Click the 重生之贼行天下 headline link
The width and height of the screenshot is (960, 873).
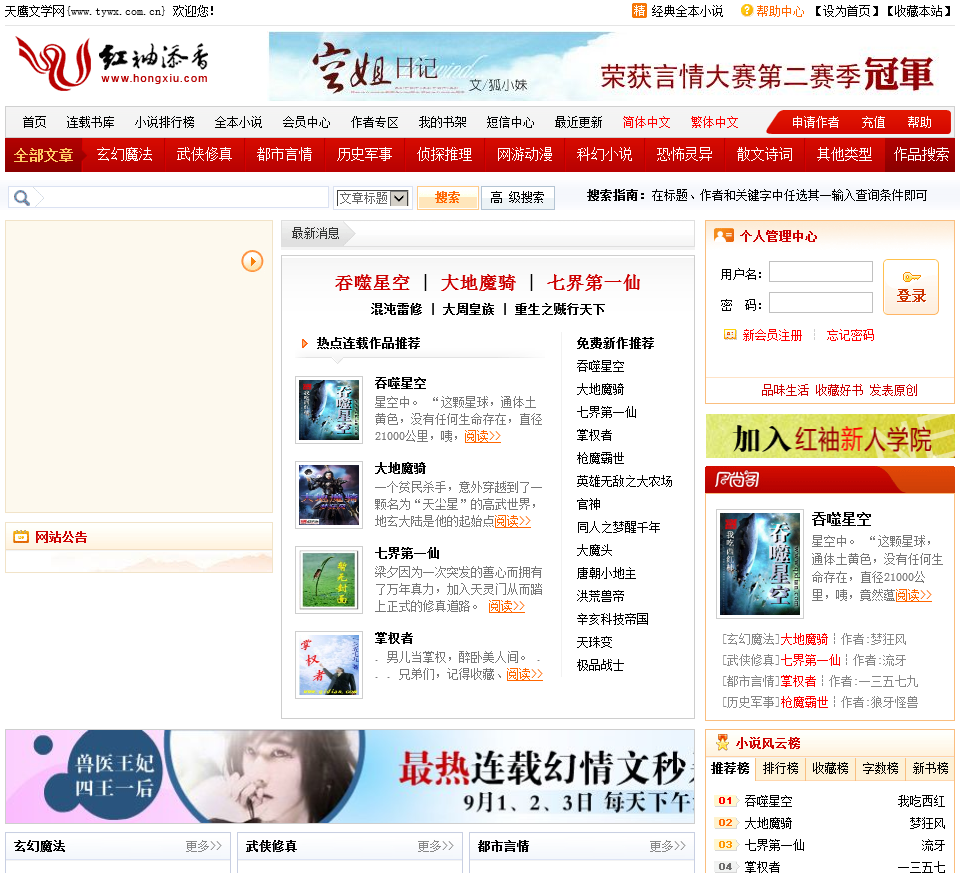coord(559,309)
